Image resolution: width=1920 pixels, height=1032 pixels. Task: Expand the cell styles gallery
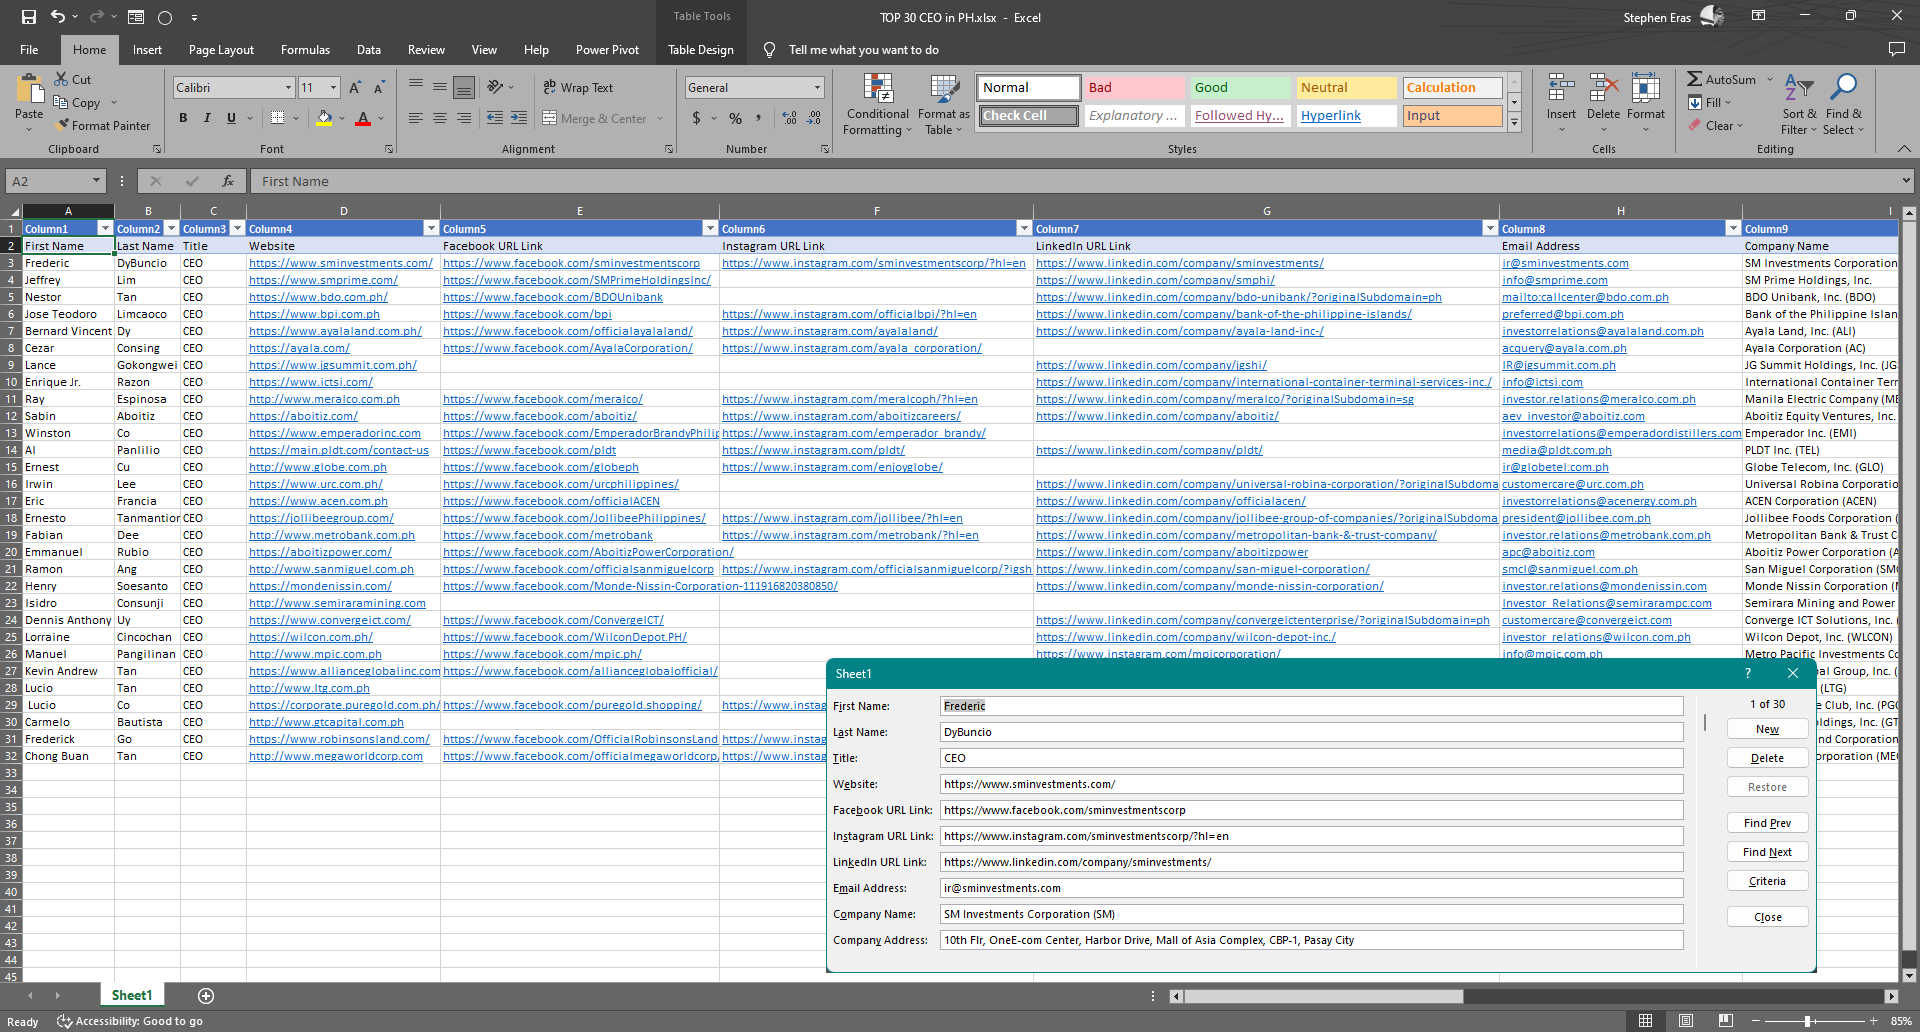point(1514,123)
